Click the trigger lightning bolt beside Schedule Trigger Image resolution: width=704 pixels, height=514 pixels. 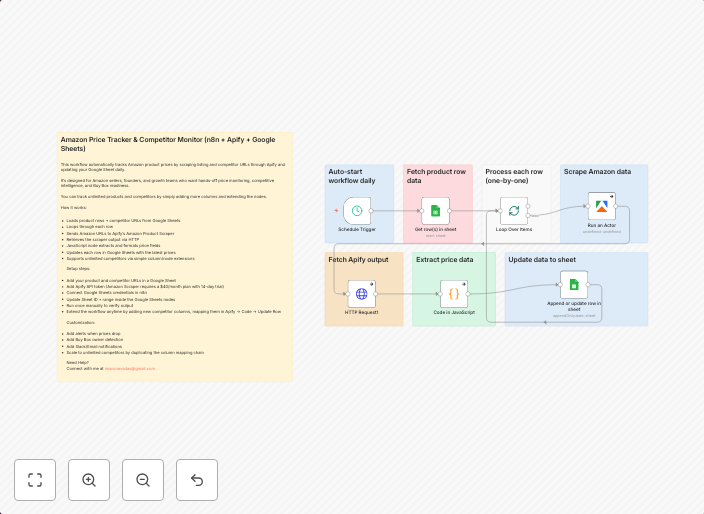(336, 211)
